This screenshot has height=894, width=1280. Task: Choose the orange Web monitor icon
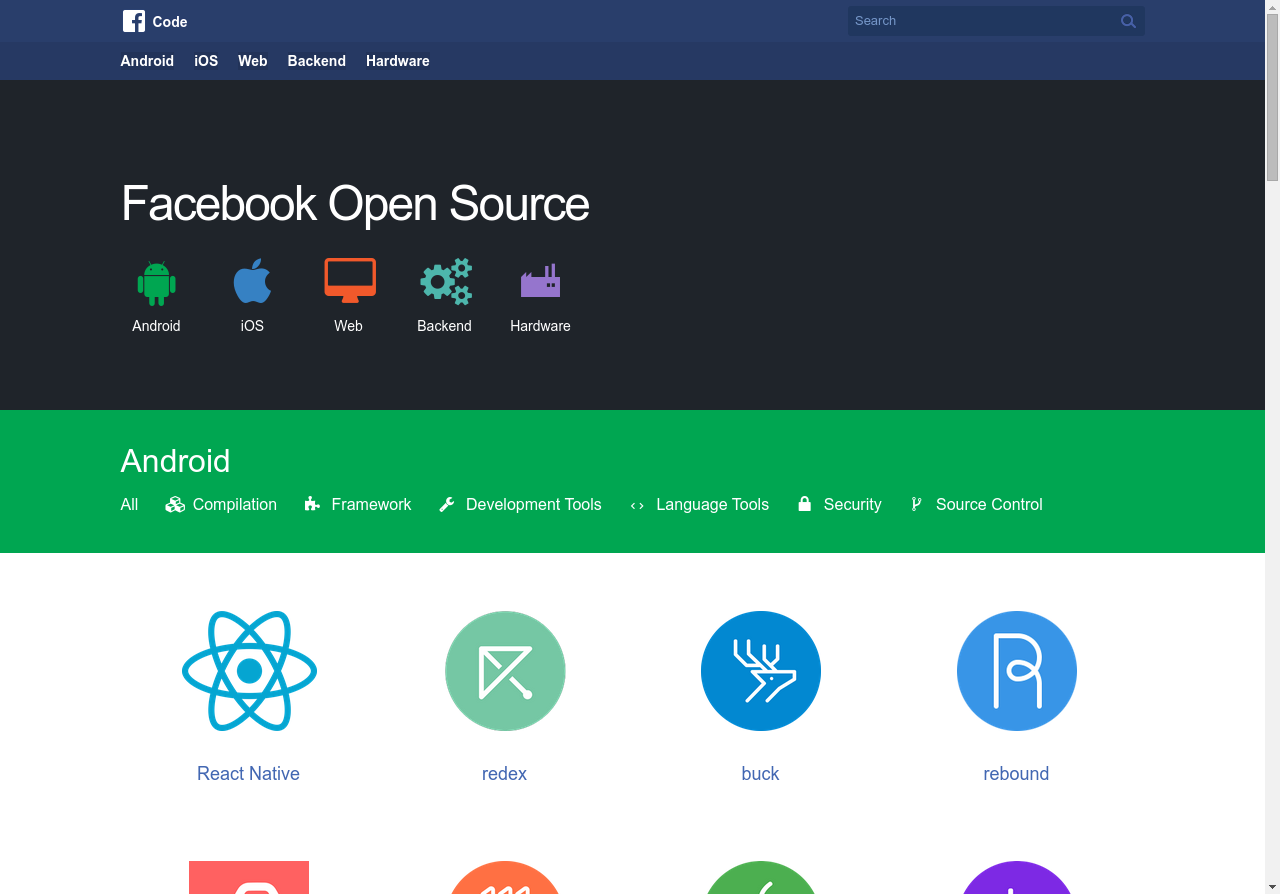click(350, 280)
